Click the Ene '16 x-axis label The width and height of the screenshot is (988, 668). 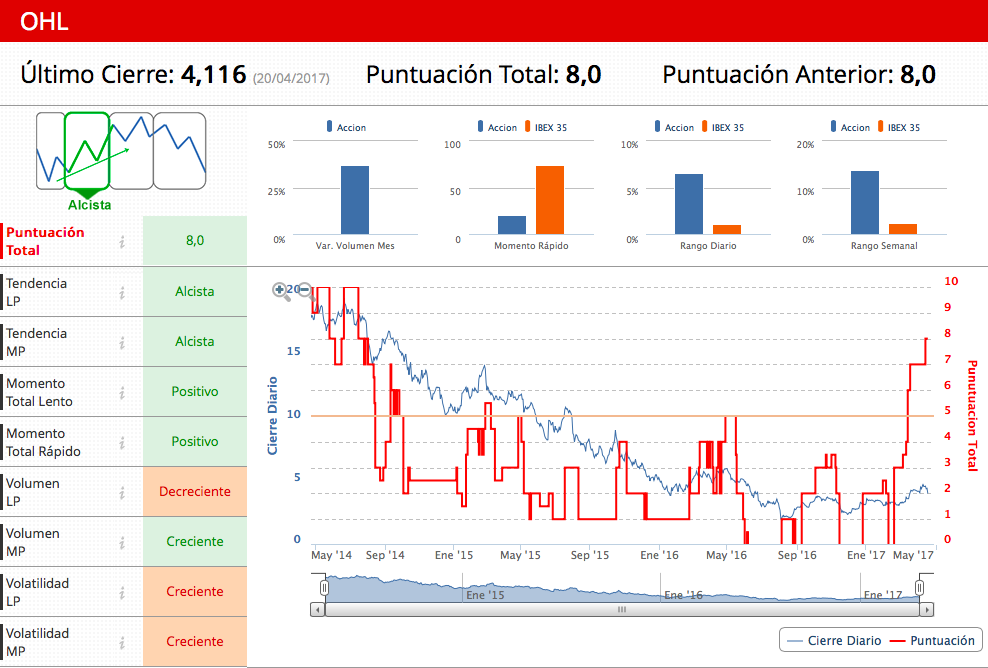[x=660, y=555]
